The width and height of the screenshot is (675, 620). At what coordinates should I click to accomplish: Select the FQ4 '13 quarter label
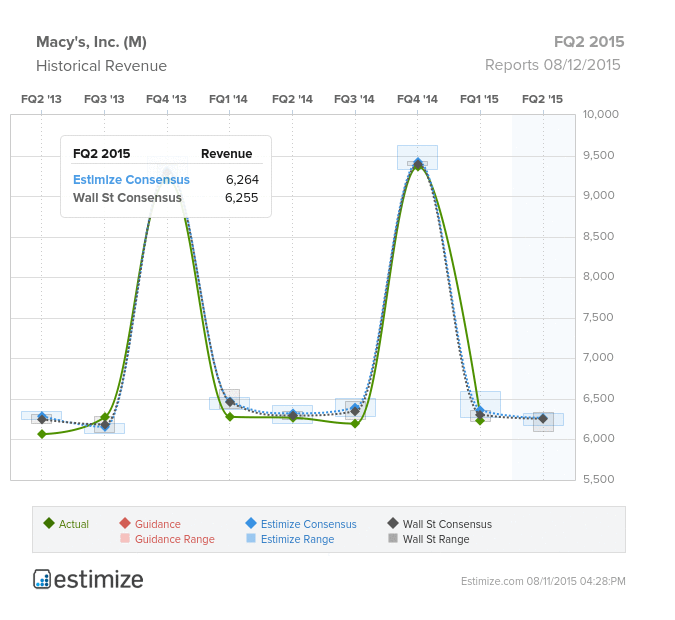[167, 99]
